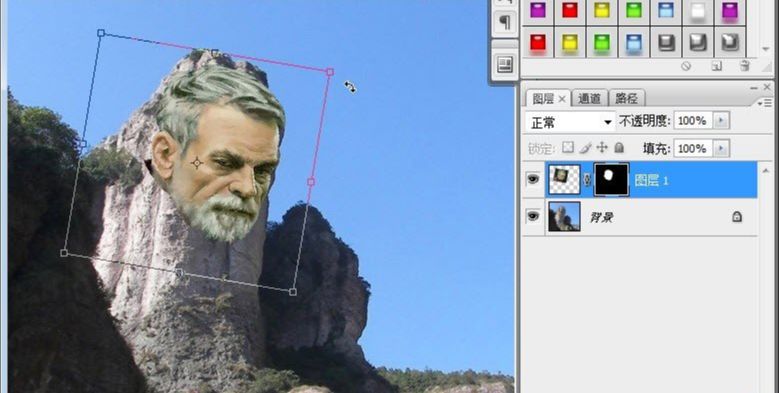Image resolution: width=779 pixels, height=393 pixels.
Task: Click the lock image pixels brush icon
Action: pos(585,148)
